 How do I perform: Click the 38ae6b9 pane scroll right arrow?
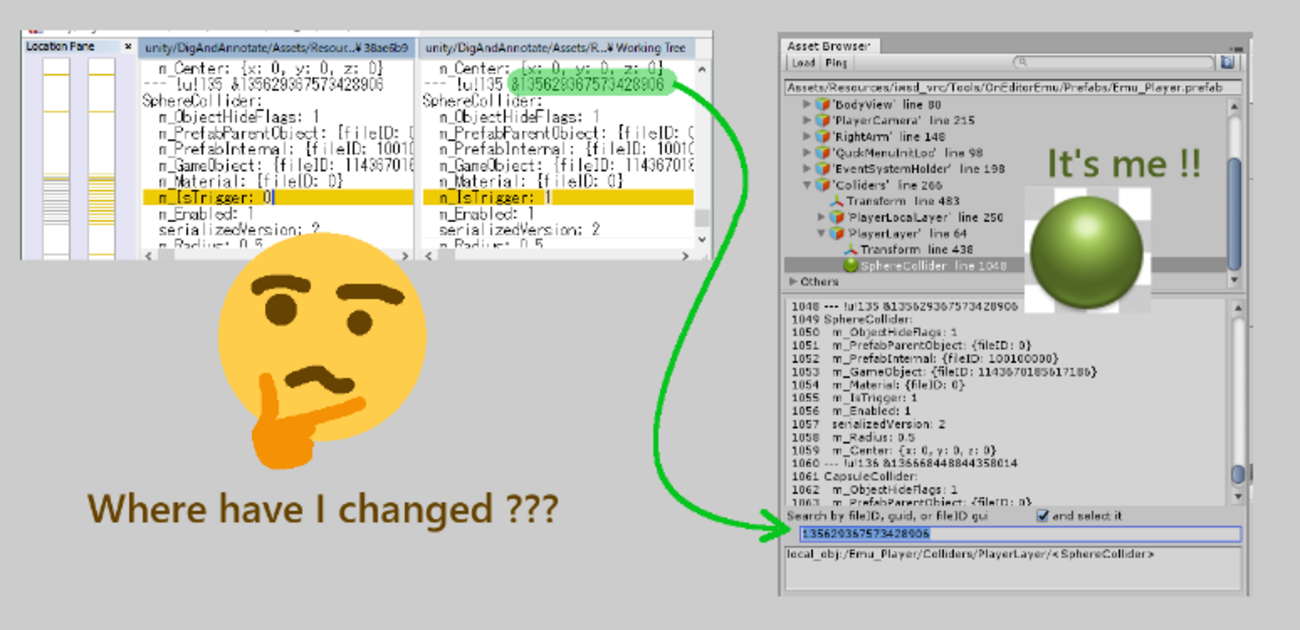(x=405, y=254)
